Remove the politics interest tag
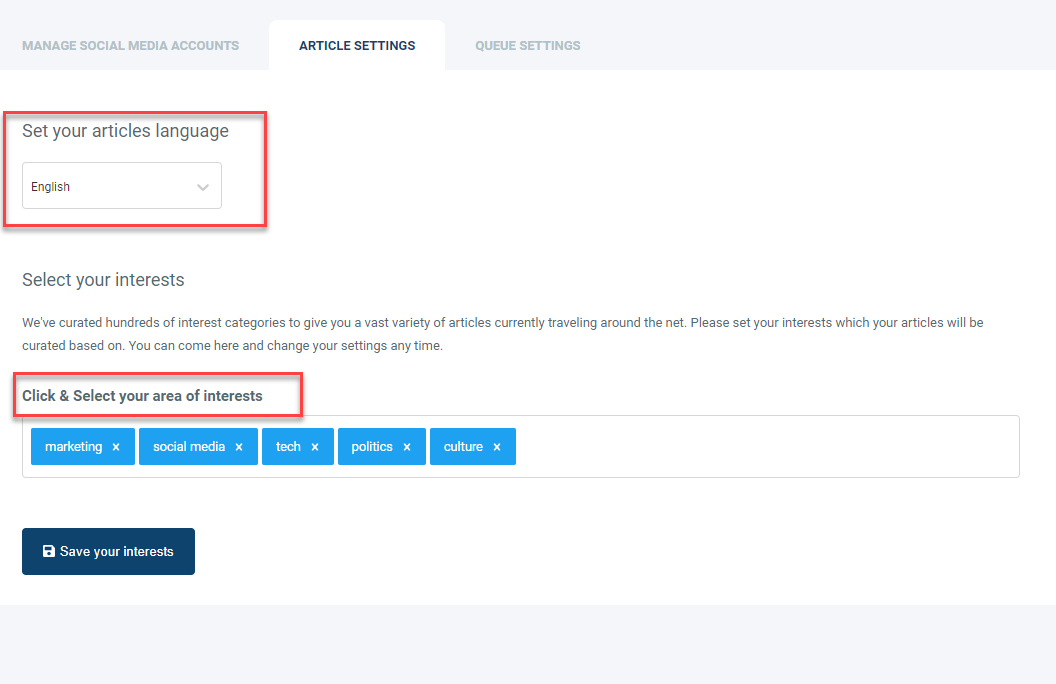The image size is (1056, 684). pyautogui.click(x=409, y=446)
